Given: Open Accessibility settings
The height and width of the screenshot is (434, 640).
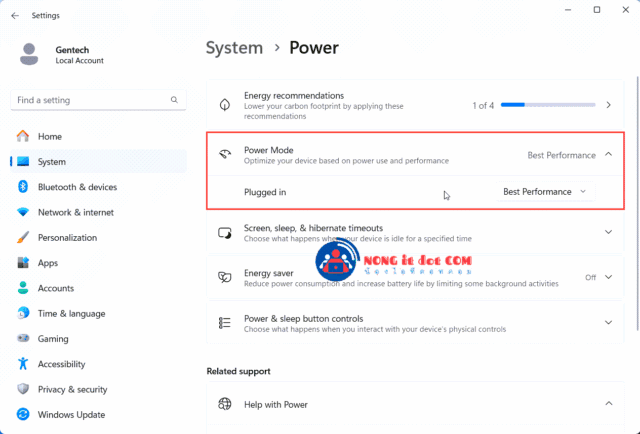Looking at the screenshot, I should tap(98, 364).
